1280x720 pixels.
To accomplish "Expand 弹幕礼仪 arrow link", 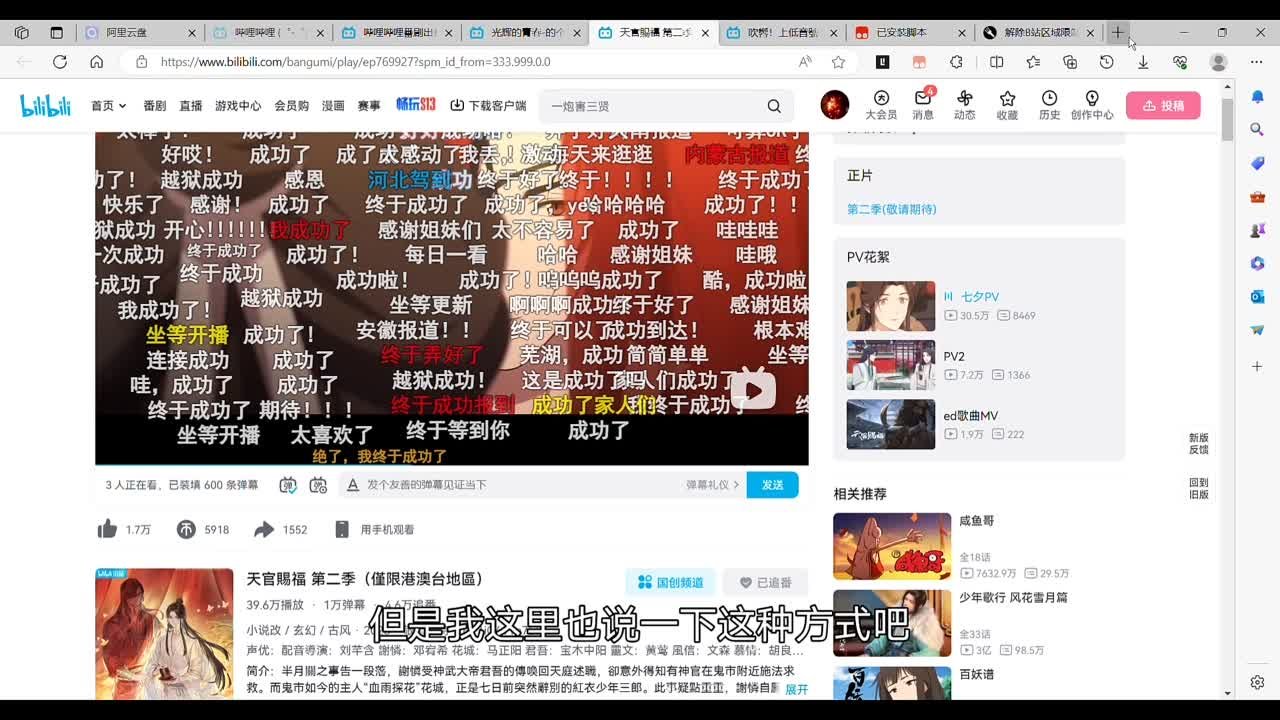I will click(x=713, y=485).
